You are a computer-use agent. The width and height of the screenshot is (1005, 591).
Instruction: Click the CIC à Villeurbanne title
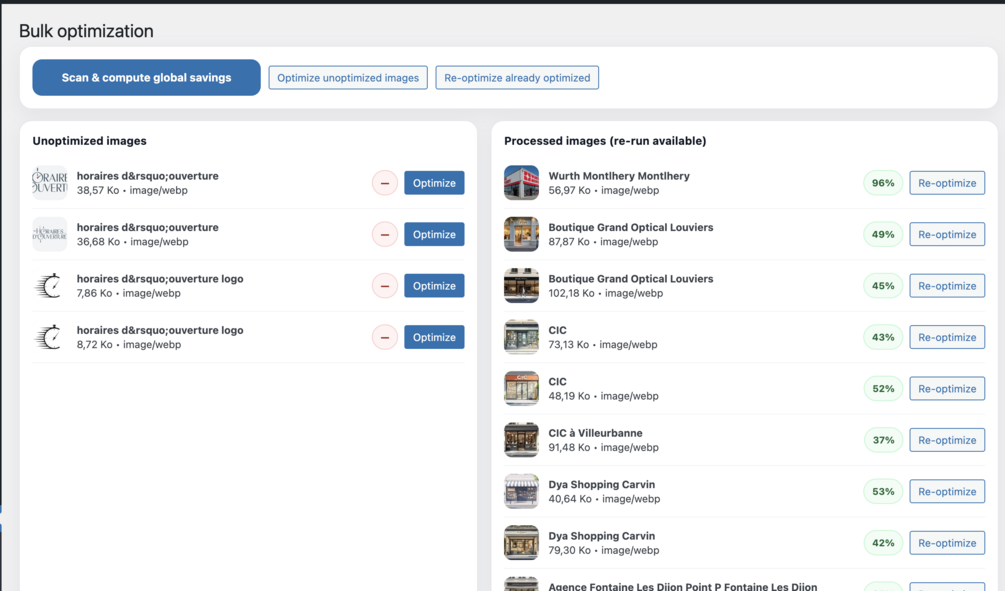[595, 433]
